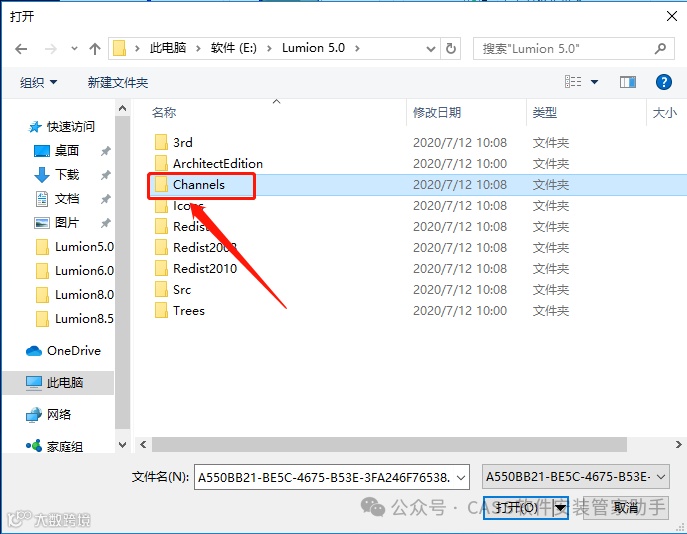This screenshot has height=534, width=687.
Task: Sort by 类型 column header
Action: [x=545, y=113]
